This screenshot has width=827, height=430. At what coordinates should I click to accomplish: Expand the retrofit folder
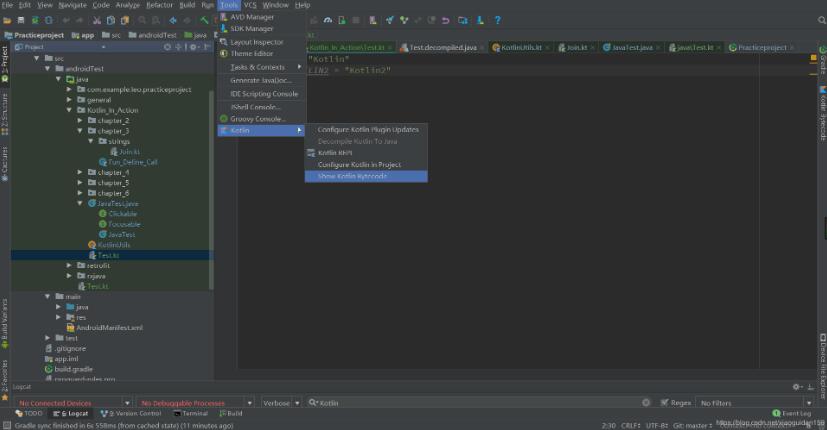[69, 265]
